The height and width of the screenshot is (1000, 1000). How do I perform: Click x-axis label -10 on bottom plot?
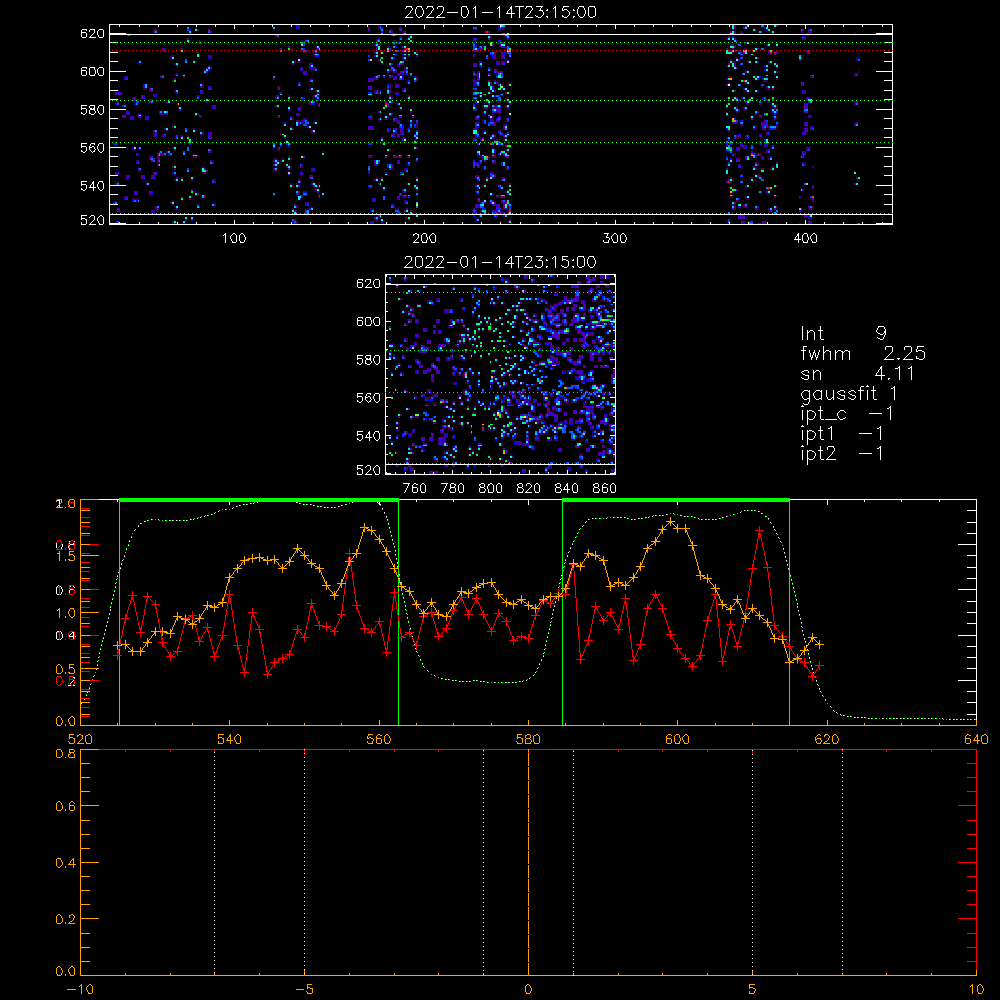point(79,989)
